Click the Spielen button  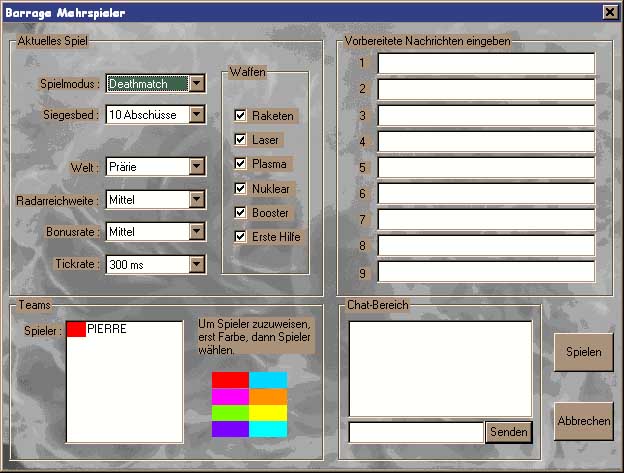583,352
